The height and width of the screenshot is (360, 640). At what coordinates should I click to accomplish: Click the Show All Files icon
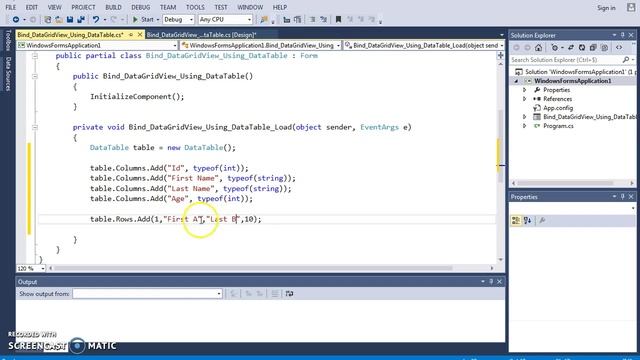[604, 48]
